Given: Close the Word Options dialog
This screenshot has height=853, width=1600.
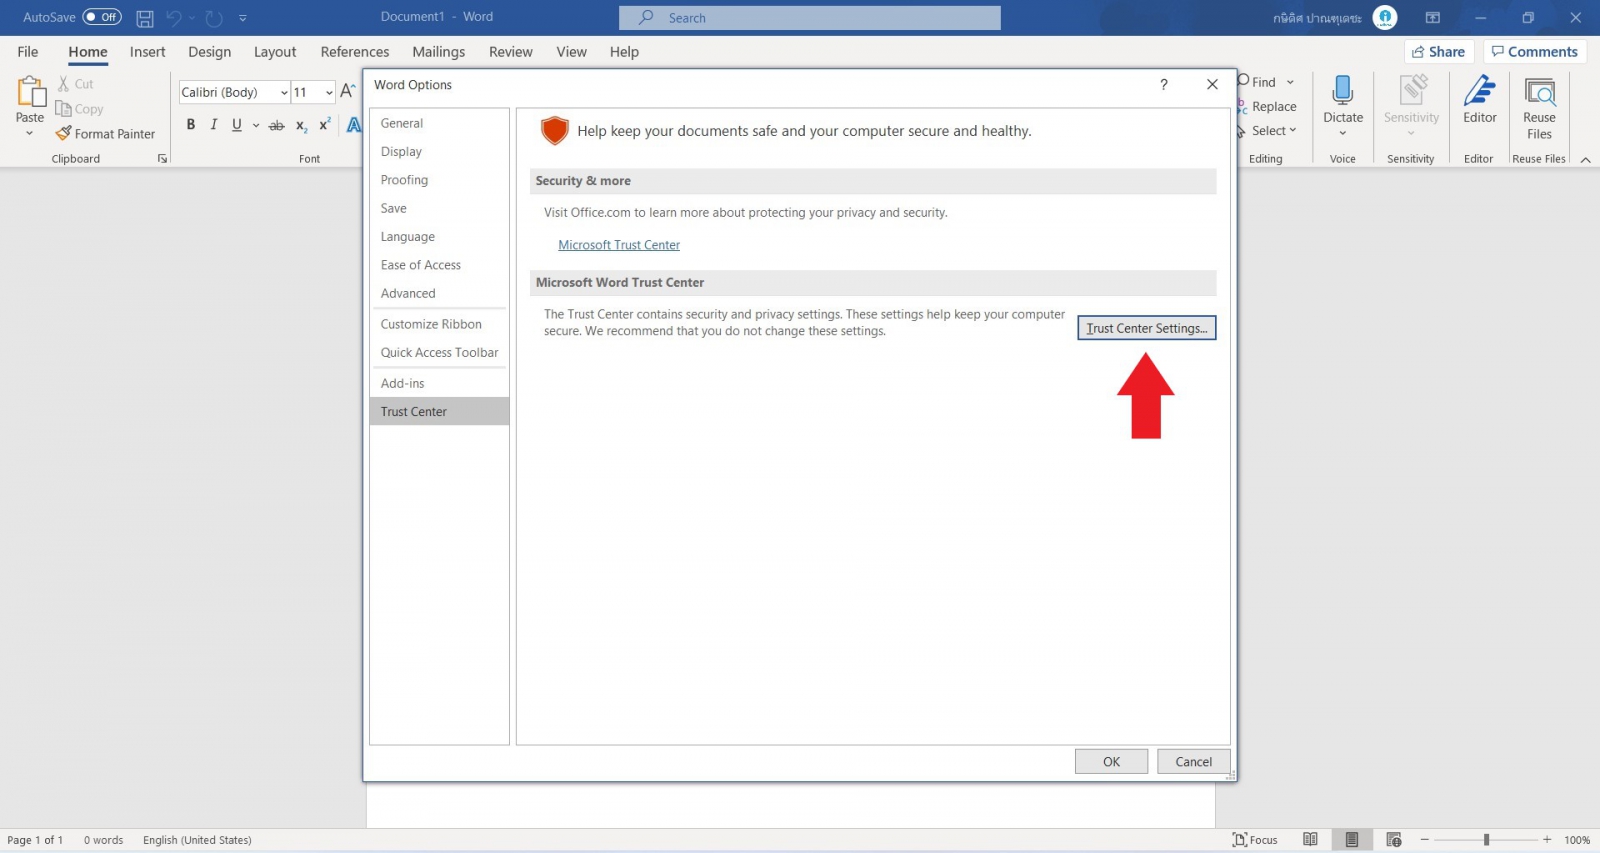Looking at the screenshot, I should (x=1212, y=85).
